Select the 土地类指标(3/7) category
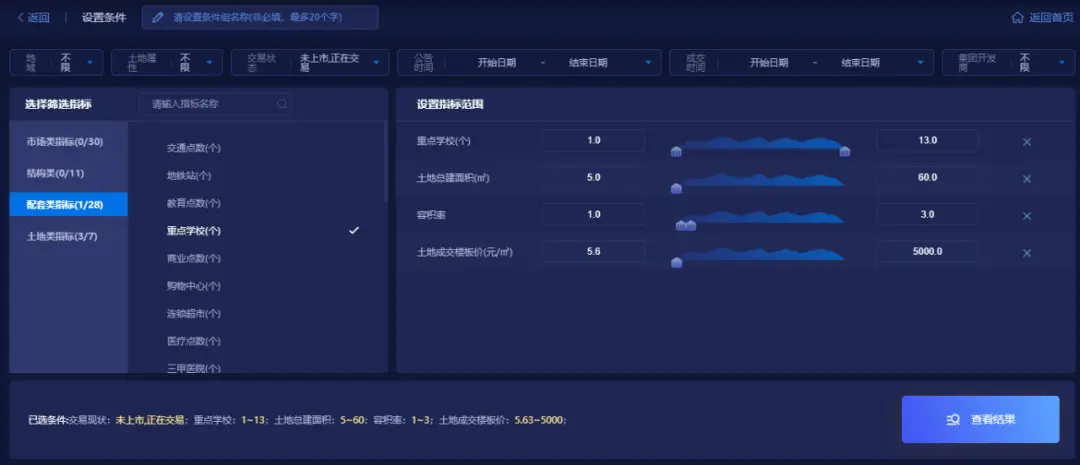Screen dimensions: 1080x465 [x=68, y=236]
